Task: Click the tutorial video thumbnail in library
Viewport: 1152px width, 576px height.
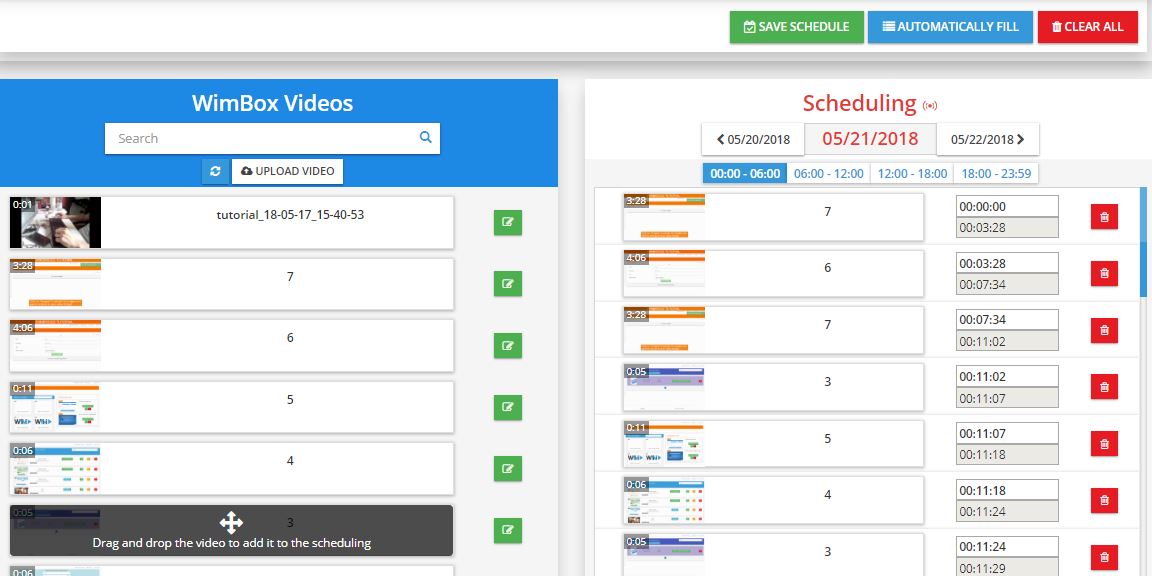Action: point(55,222)
